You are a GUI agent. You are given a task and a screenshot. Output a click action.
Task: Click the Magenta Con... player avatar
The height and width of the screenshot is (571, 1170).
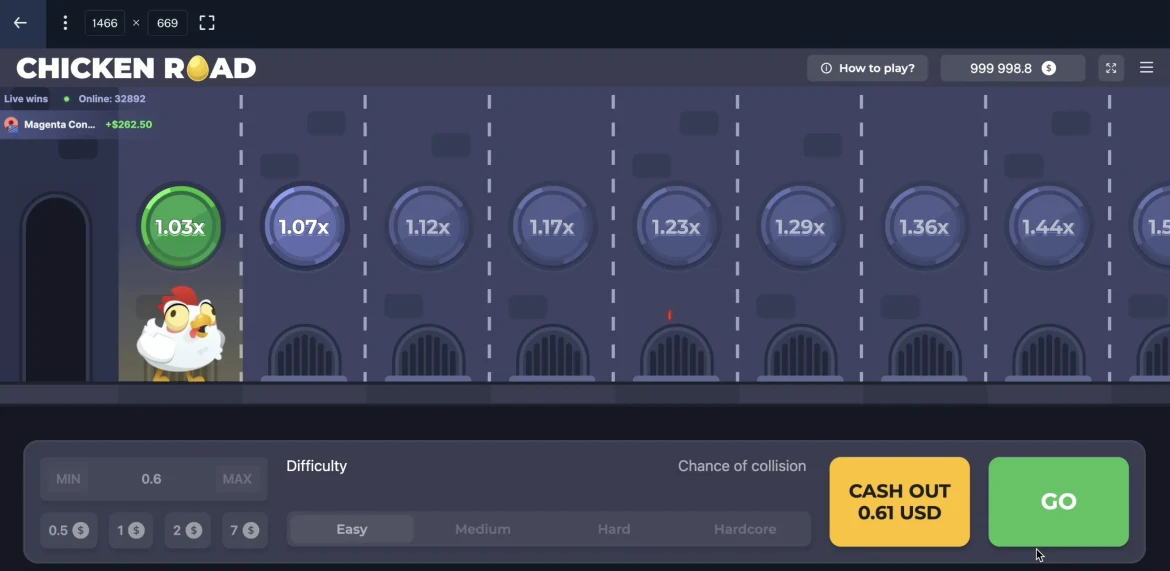coord(11,125)
